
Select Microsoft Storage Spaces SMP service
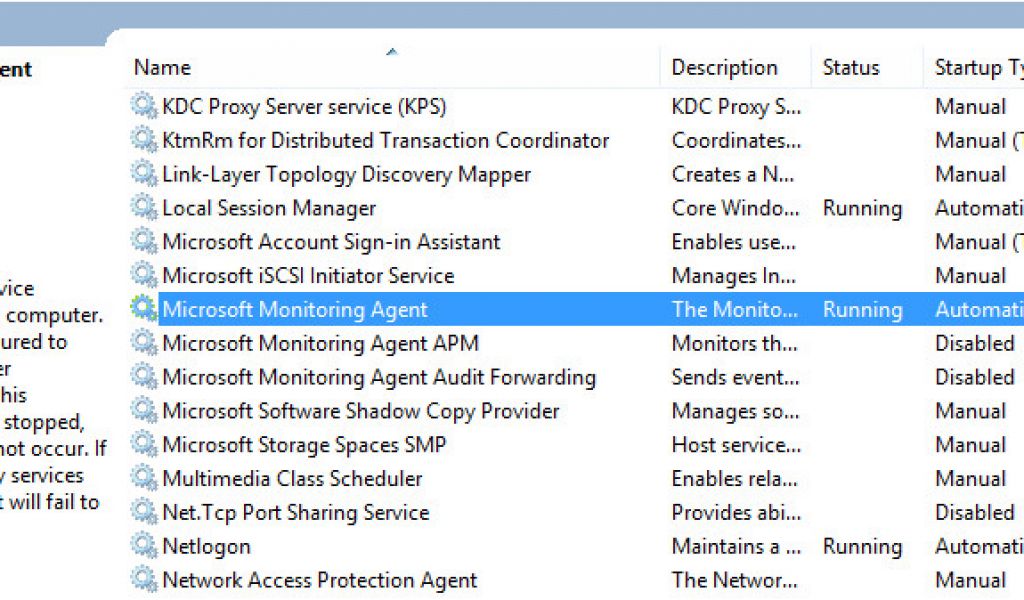click(x=304, y=444)
